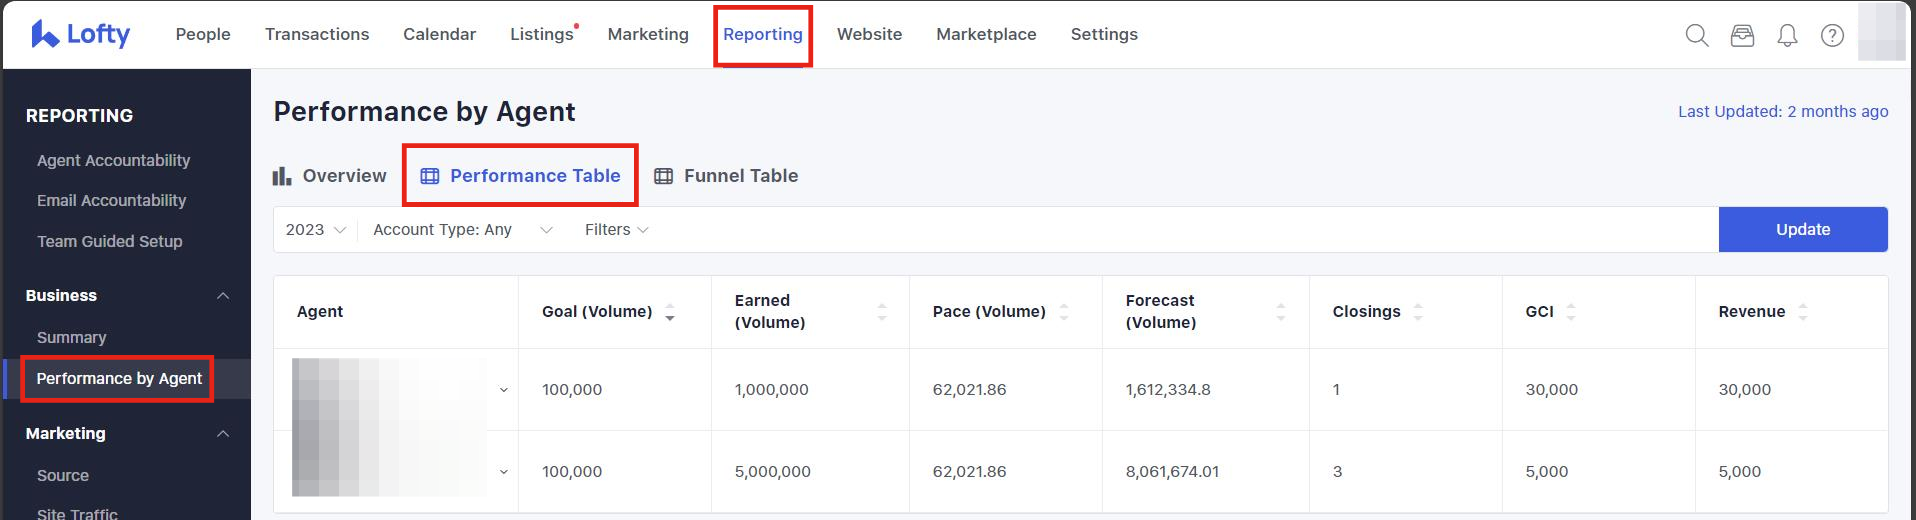Click the help question mark icon
1916x520 pixels.
pos(1832,36)
